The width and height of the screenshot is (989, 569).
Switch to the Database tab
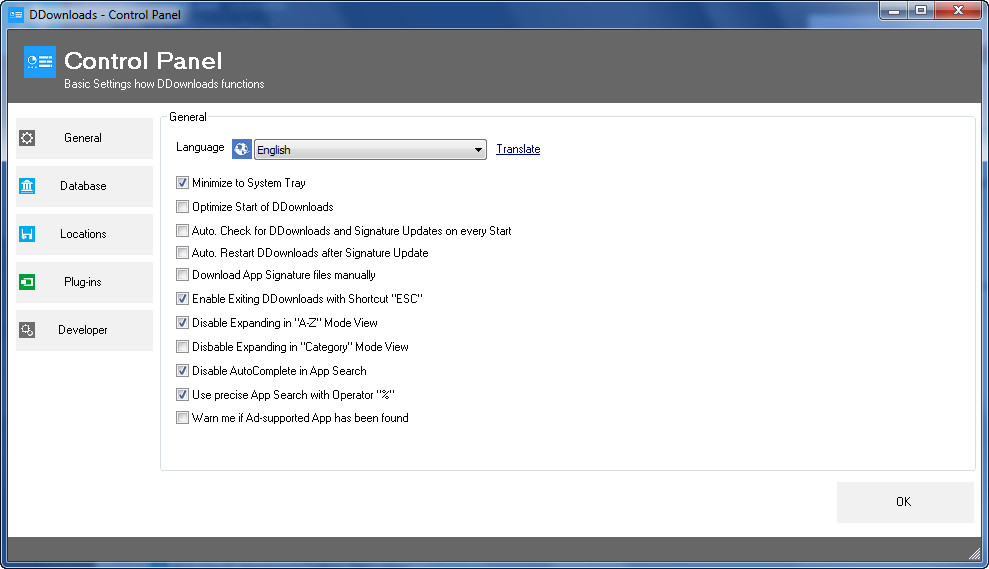85,186
